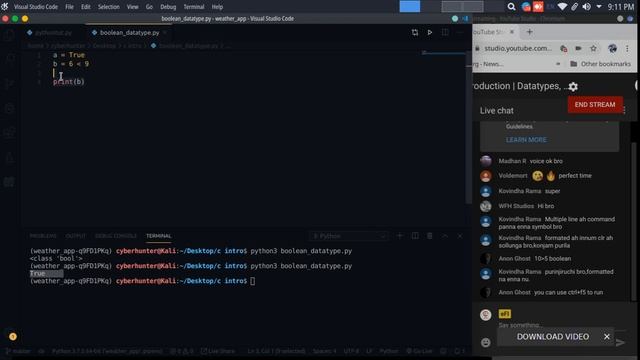
Task: Open Chrome three-dot menu
Action: coord(627,49)
